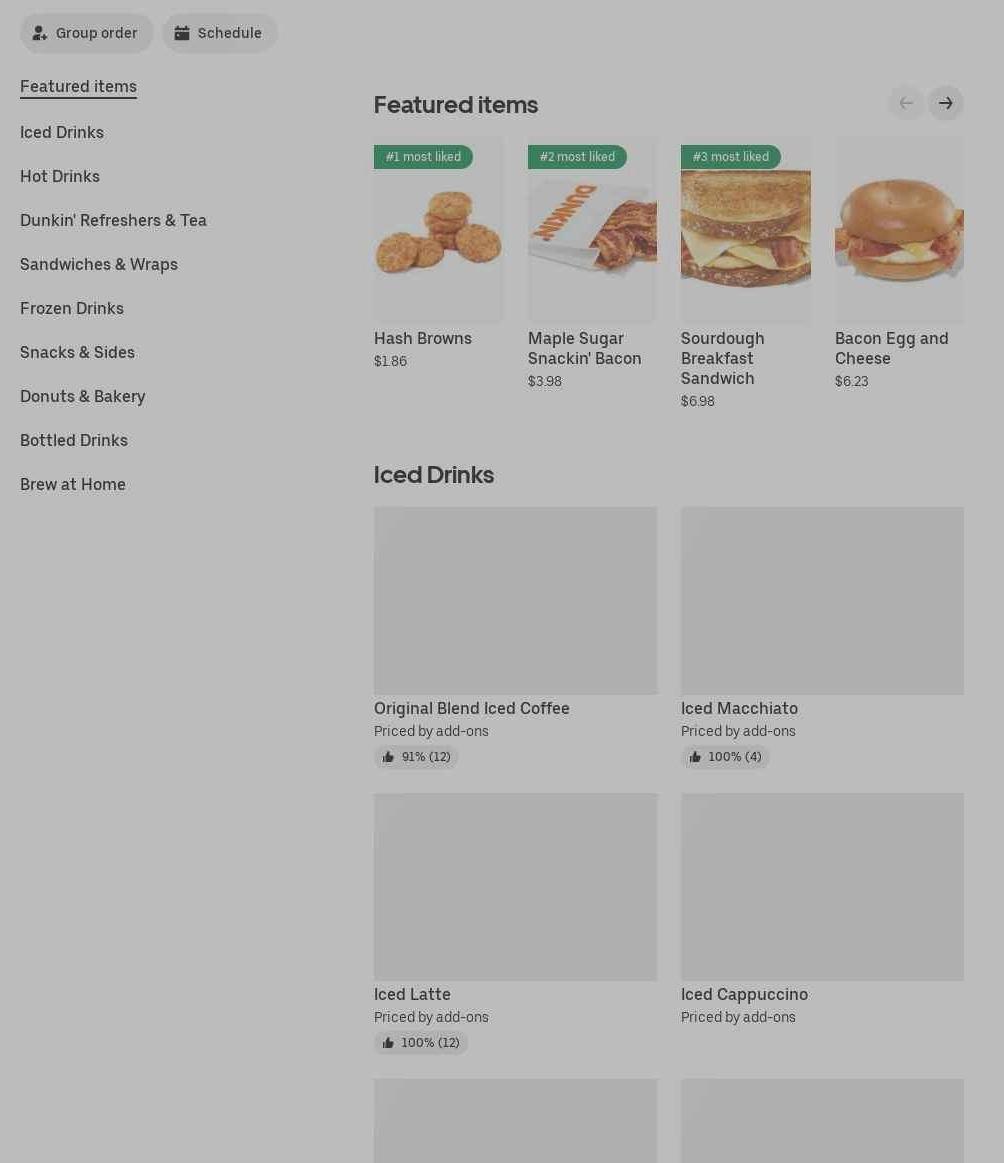This screenshot has width=1004, height=1163.
Task: Click thumbs-up rating on Iced Latte
Action: click(x=420, y=1042)
